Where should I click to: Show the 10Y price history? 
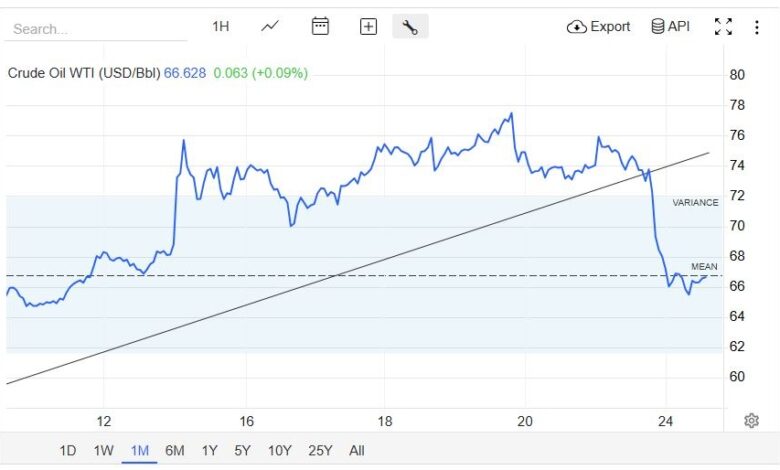tap(280, 451)
